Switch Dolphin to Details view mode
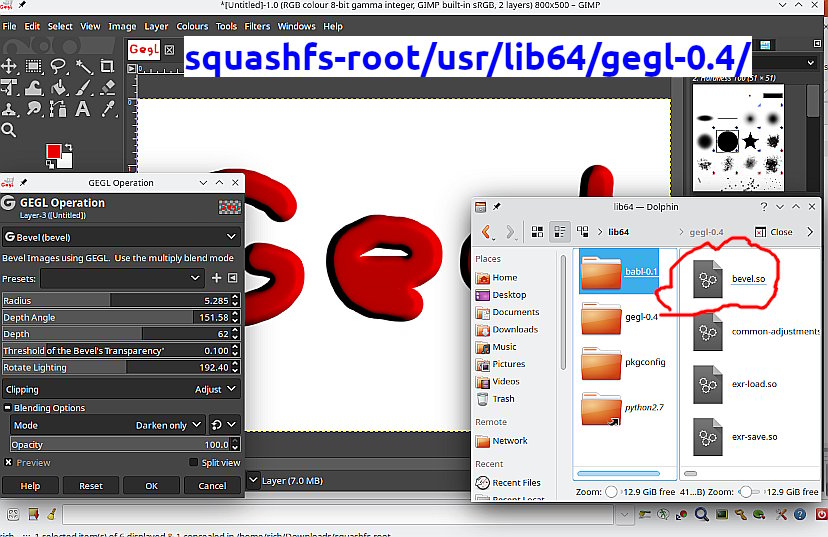 (x=582, y=232)
